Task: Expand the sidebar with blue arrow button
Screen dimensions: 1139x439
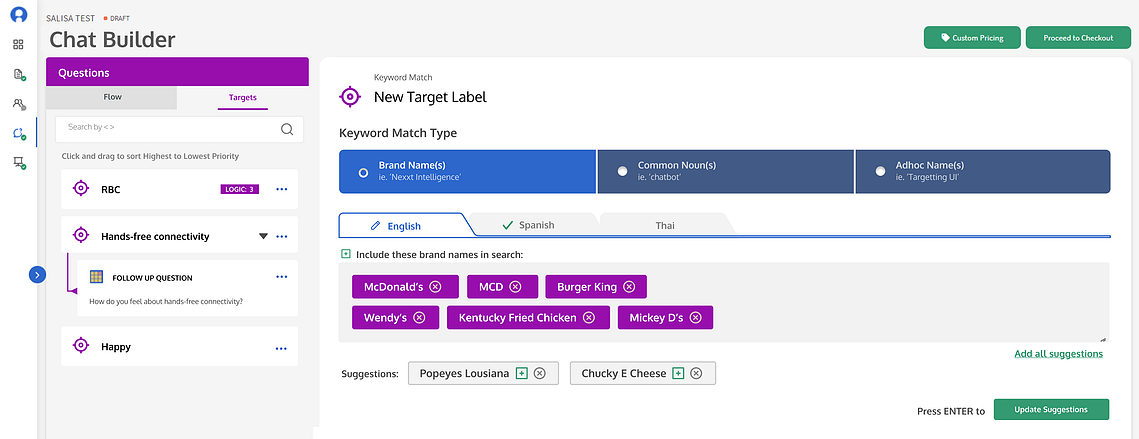Action: 37,275
